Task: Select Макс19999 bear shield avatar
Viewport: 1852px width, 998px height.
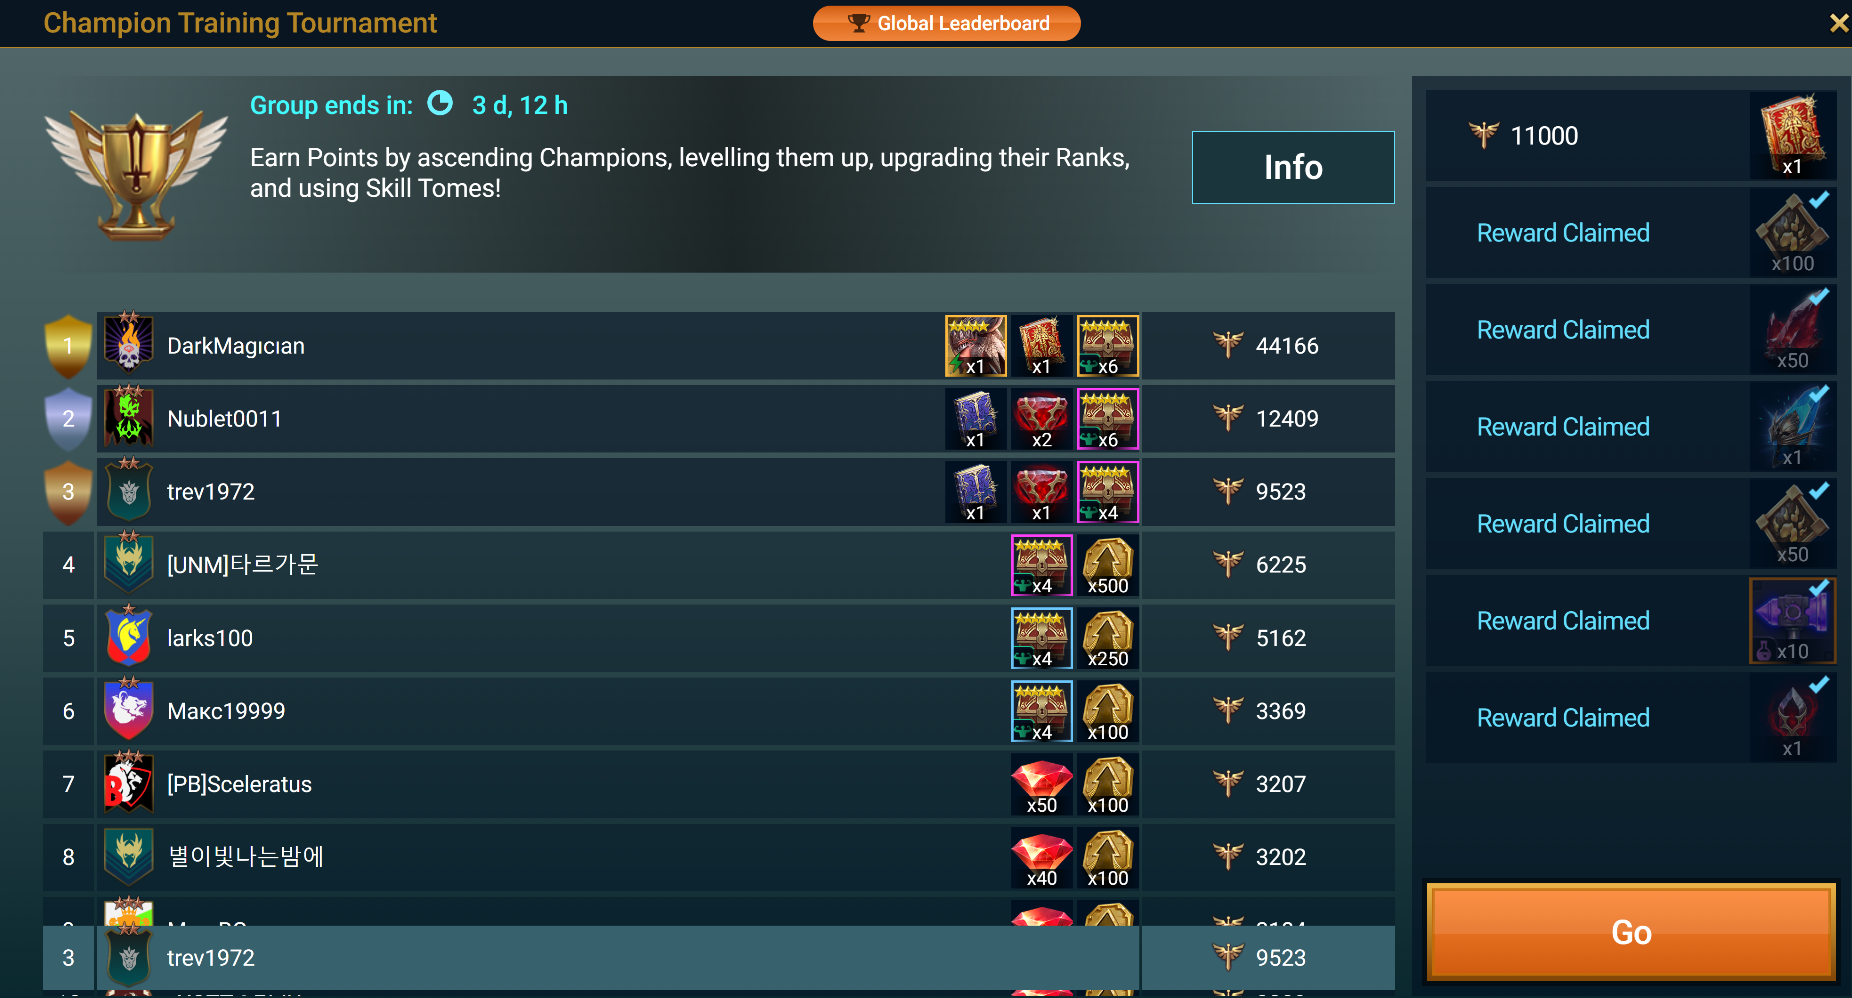Action: (129, 710)
